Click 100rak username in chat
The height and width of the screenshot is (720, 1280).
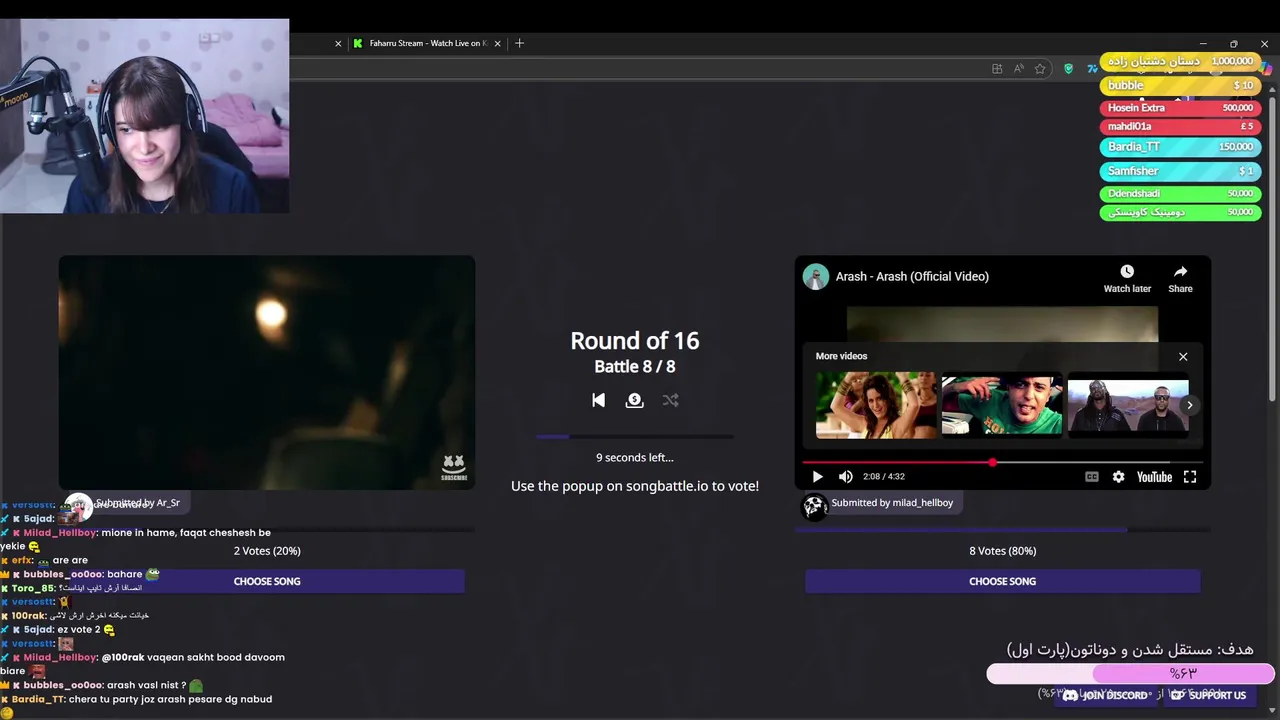[x=29, y=616]
